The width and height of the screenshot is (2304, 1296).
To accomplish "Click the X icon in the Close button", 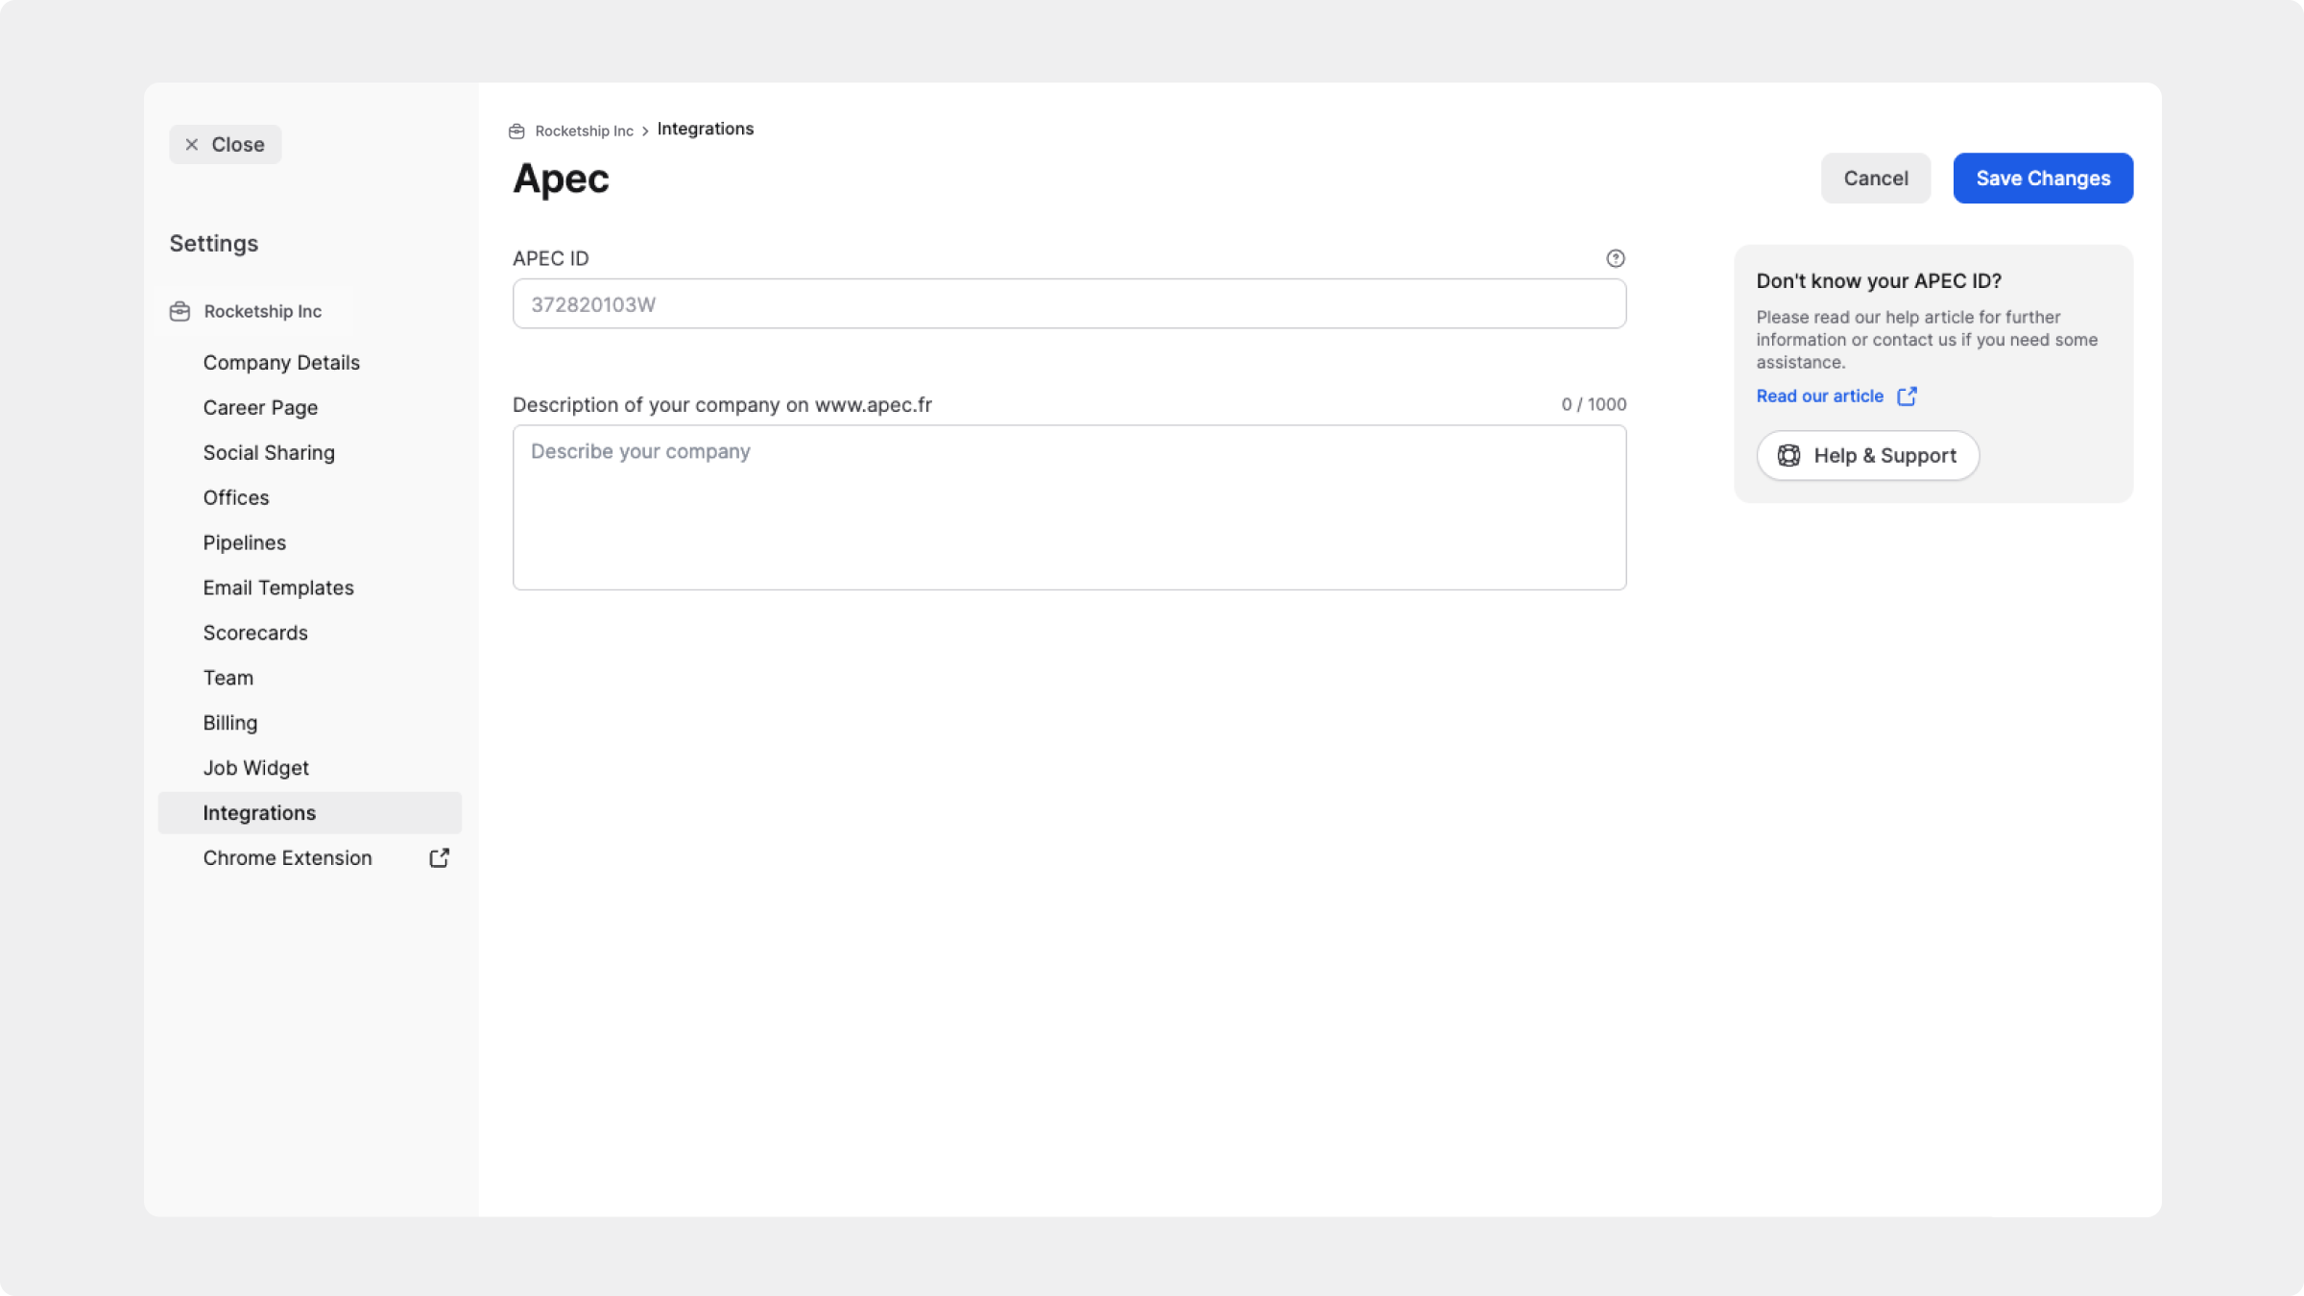I will click(x=192, y=145).
